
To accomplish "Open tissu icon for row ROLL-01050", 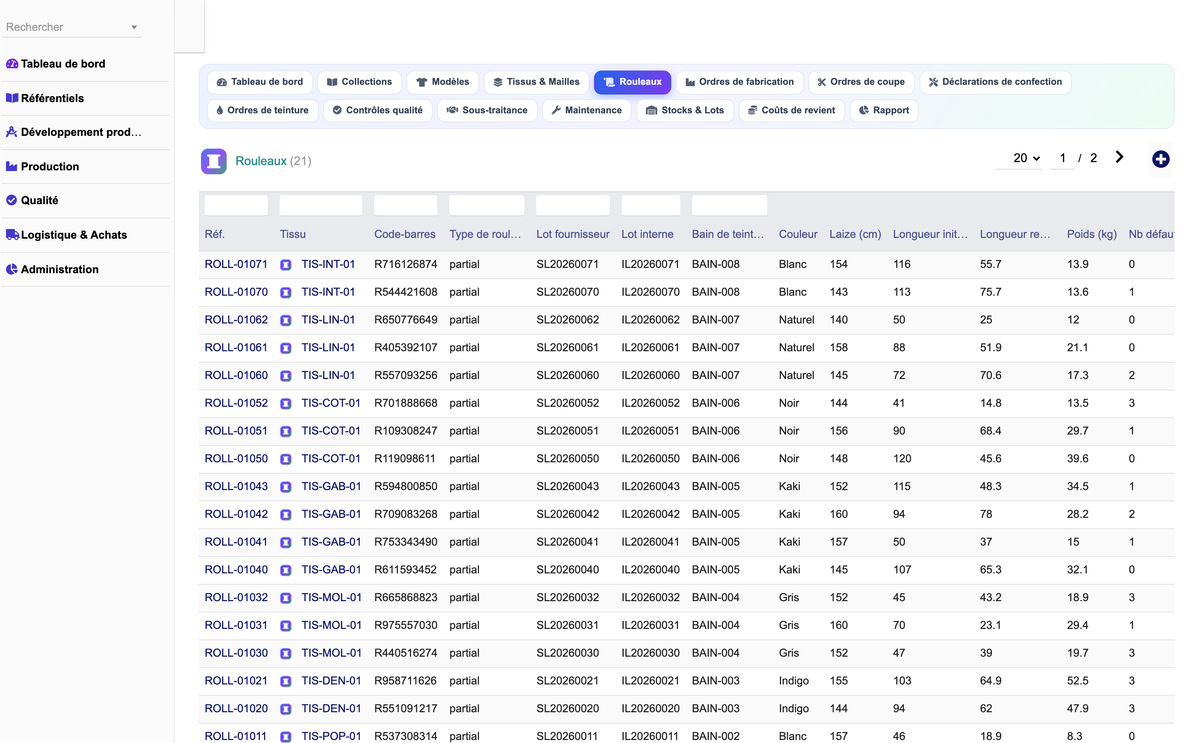I will point(286,459).
